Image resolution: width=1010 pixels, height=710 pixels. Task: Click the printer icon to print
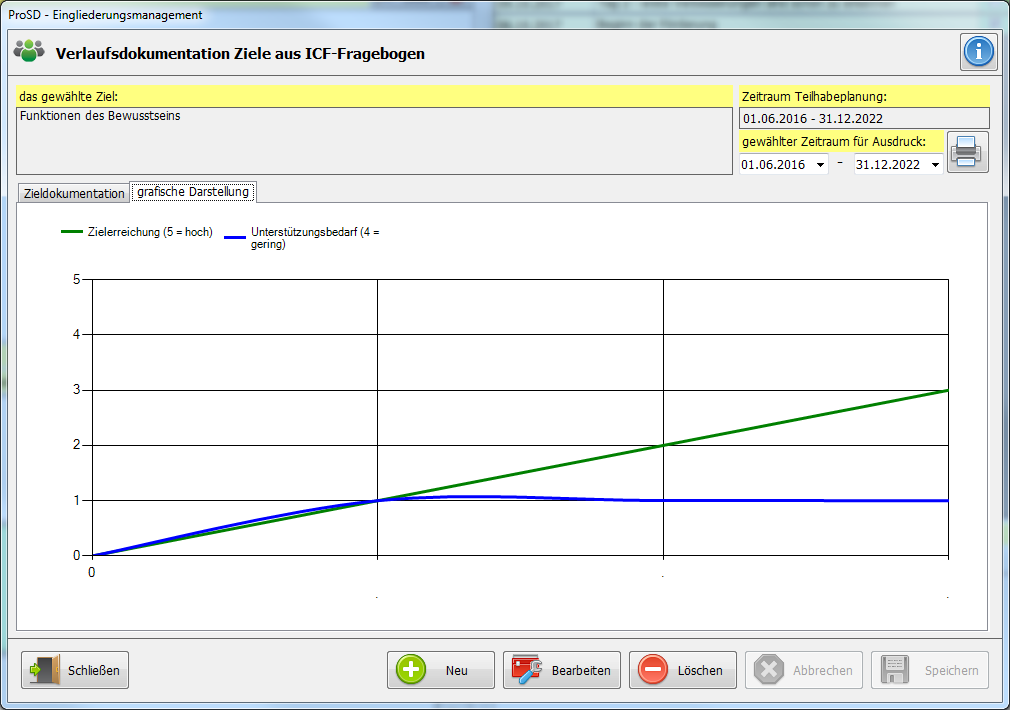[967, 153]
